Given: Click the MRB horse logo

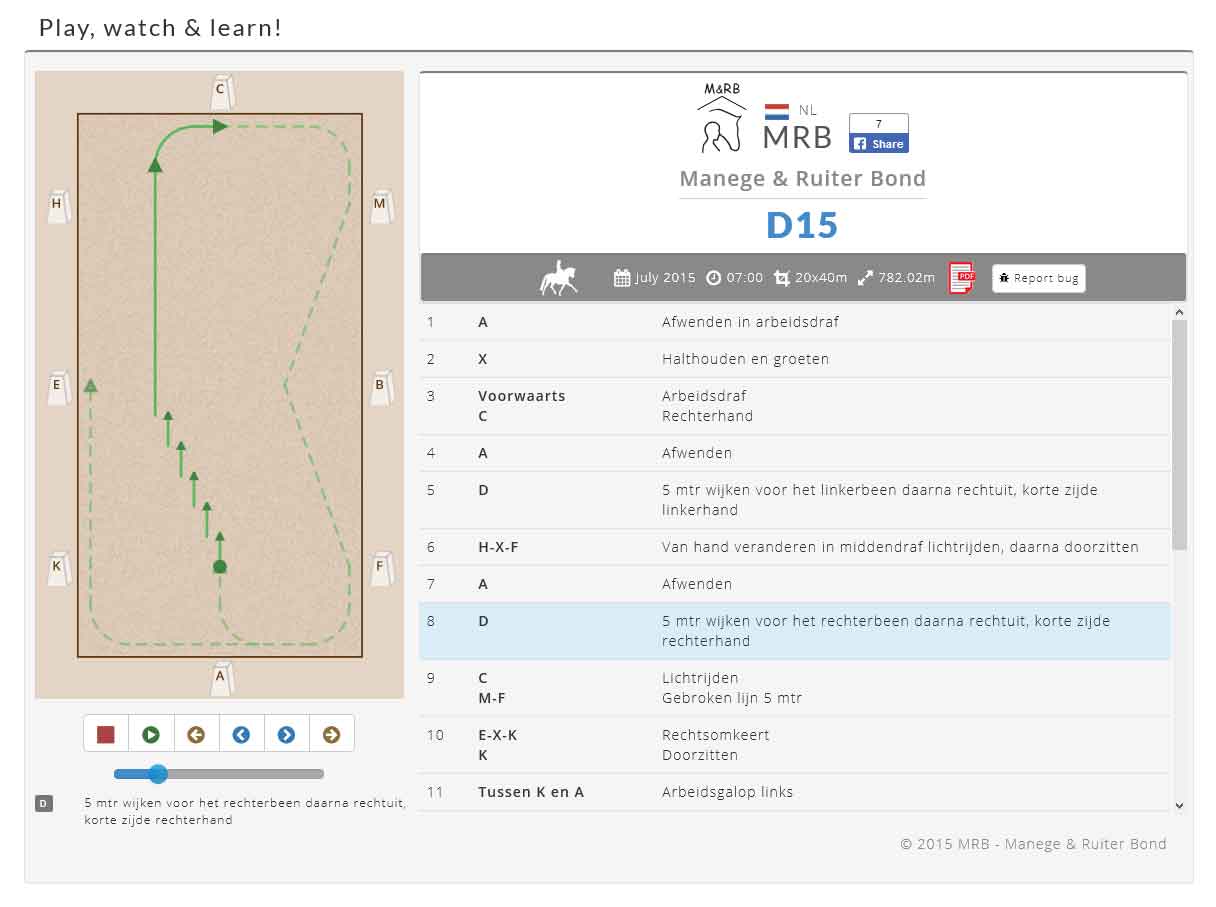Looking at the screenshot, I should pos(721,118).
